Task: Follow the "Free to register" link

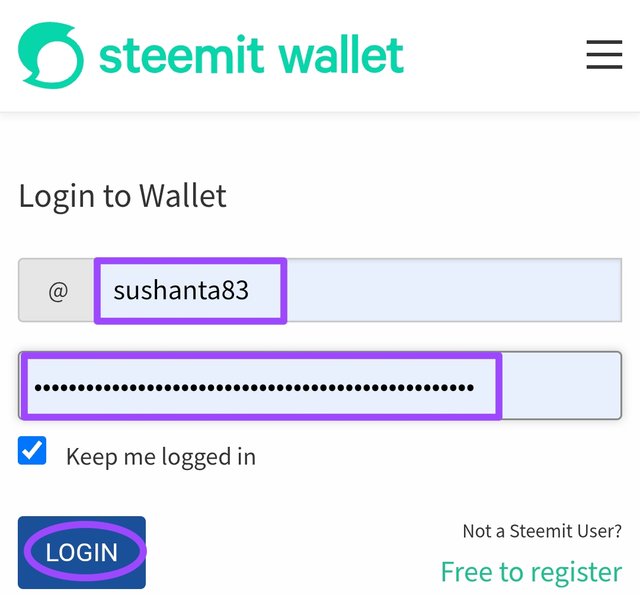Action: coord(531,571)
